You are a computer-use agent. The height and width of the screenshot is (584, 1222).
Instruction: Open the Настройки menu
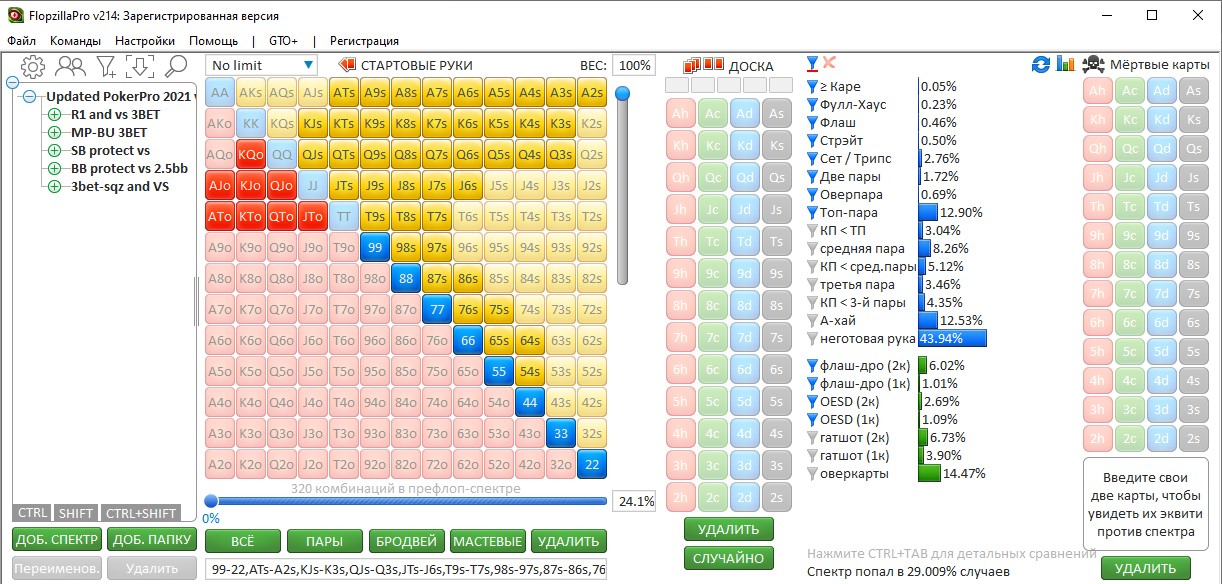point(145,41)
